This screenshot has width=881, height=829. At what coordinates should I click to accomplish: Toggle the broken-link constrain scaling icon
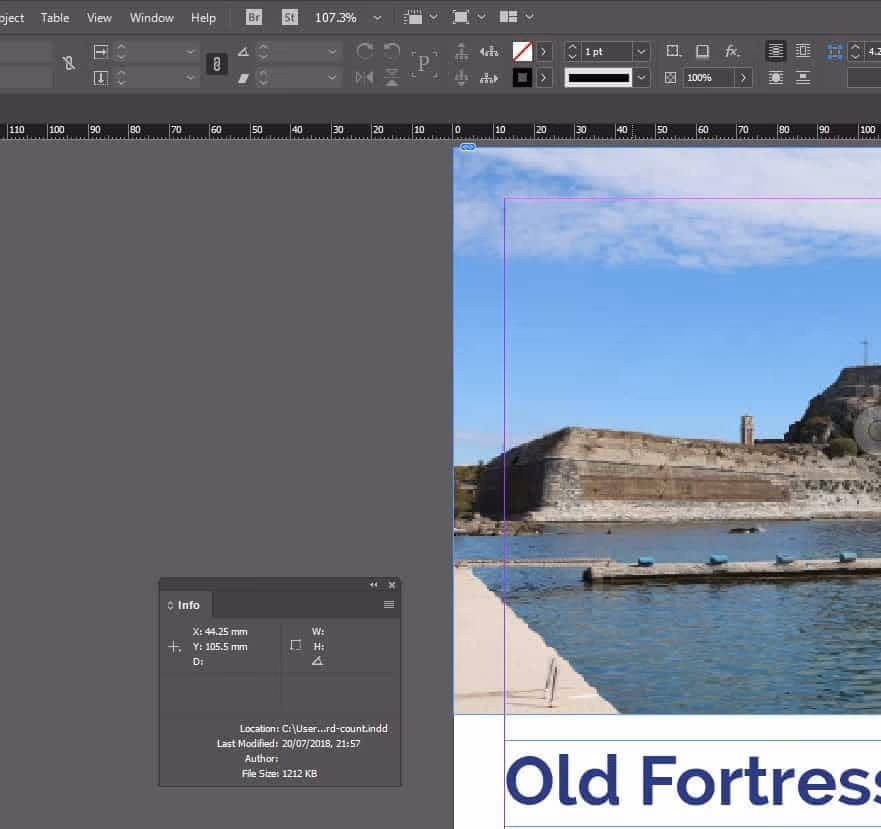pyautogui.click(x=68, y=63)
